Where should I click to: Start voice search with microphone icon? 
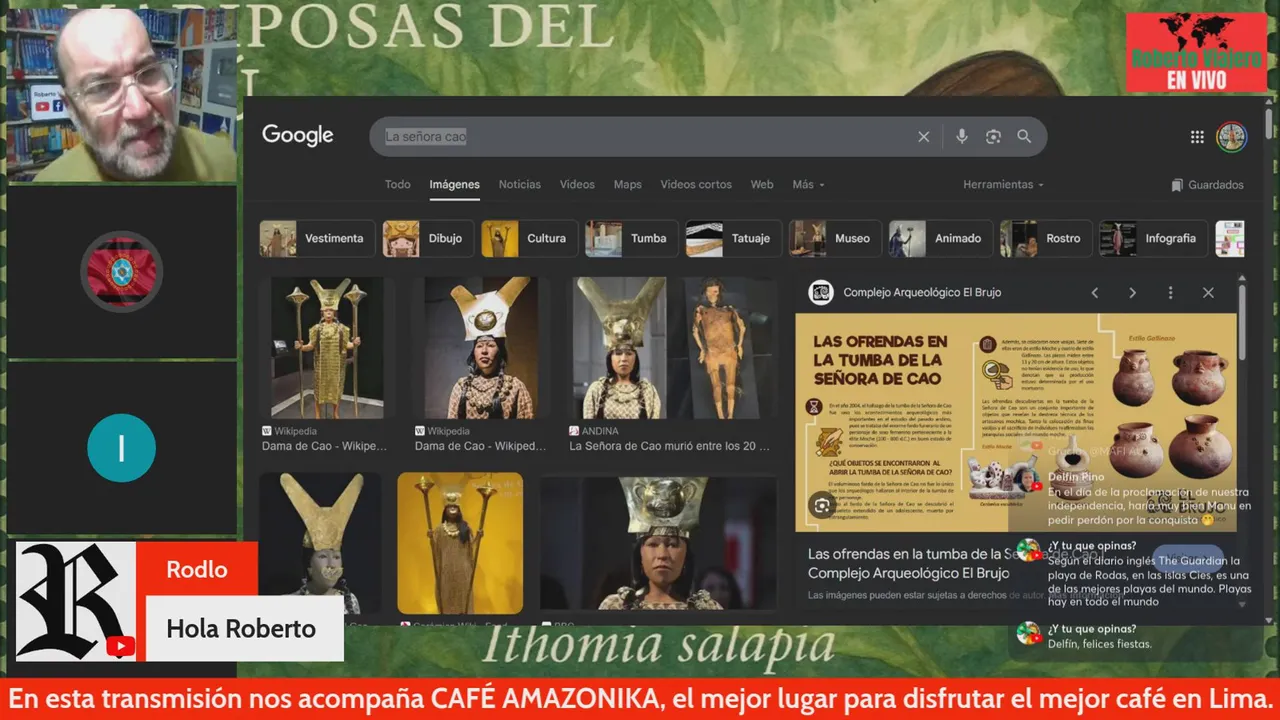[x=962, y=136]
